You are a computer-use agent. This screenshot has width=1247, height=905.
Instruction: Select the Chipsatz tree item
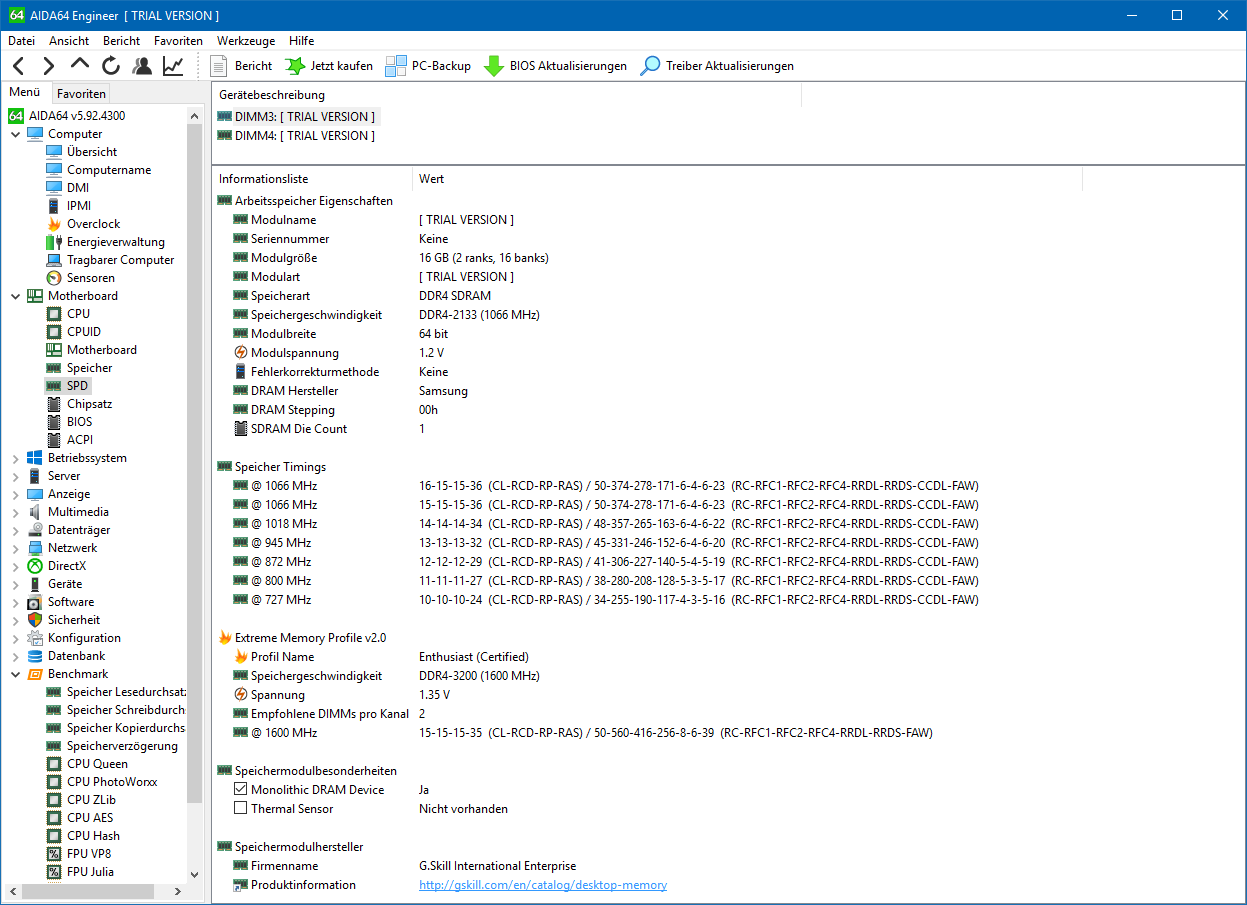click(x=90, y=404)
